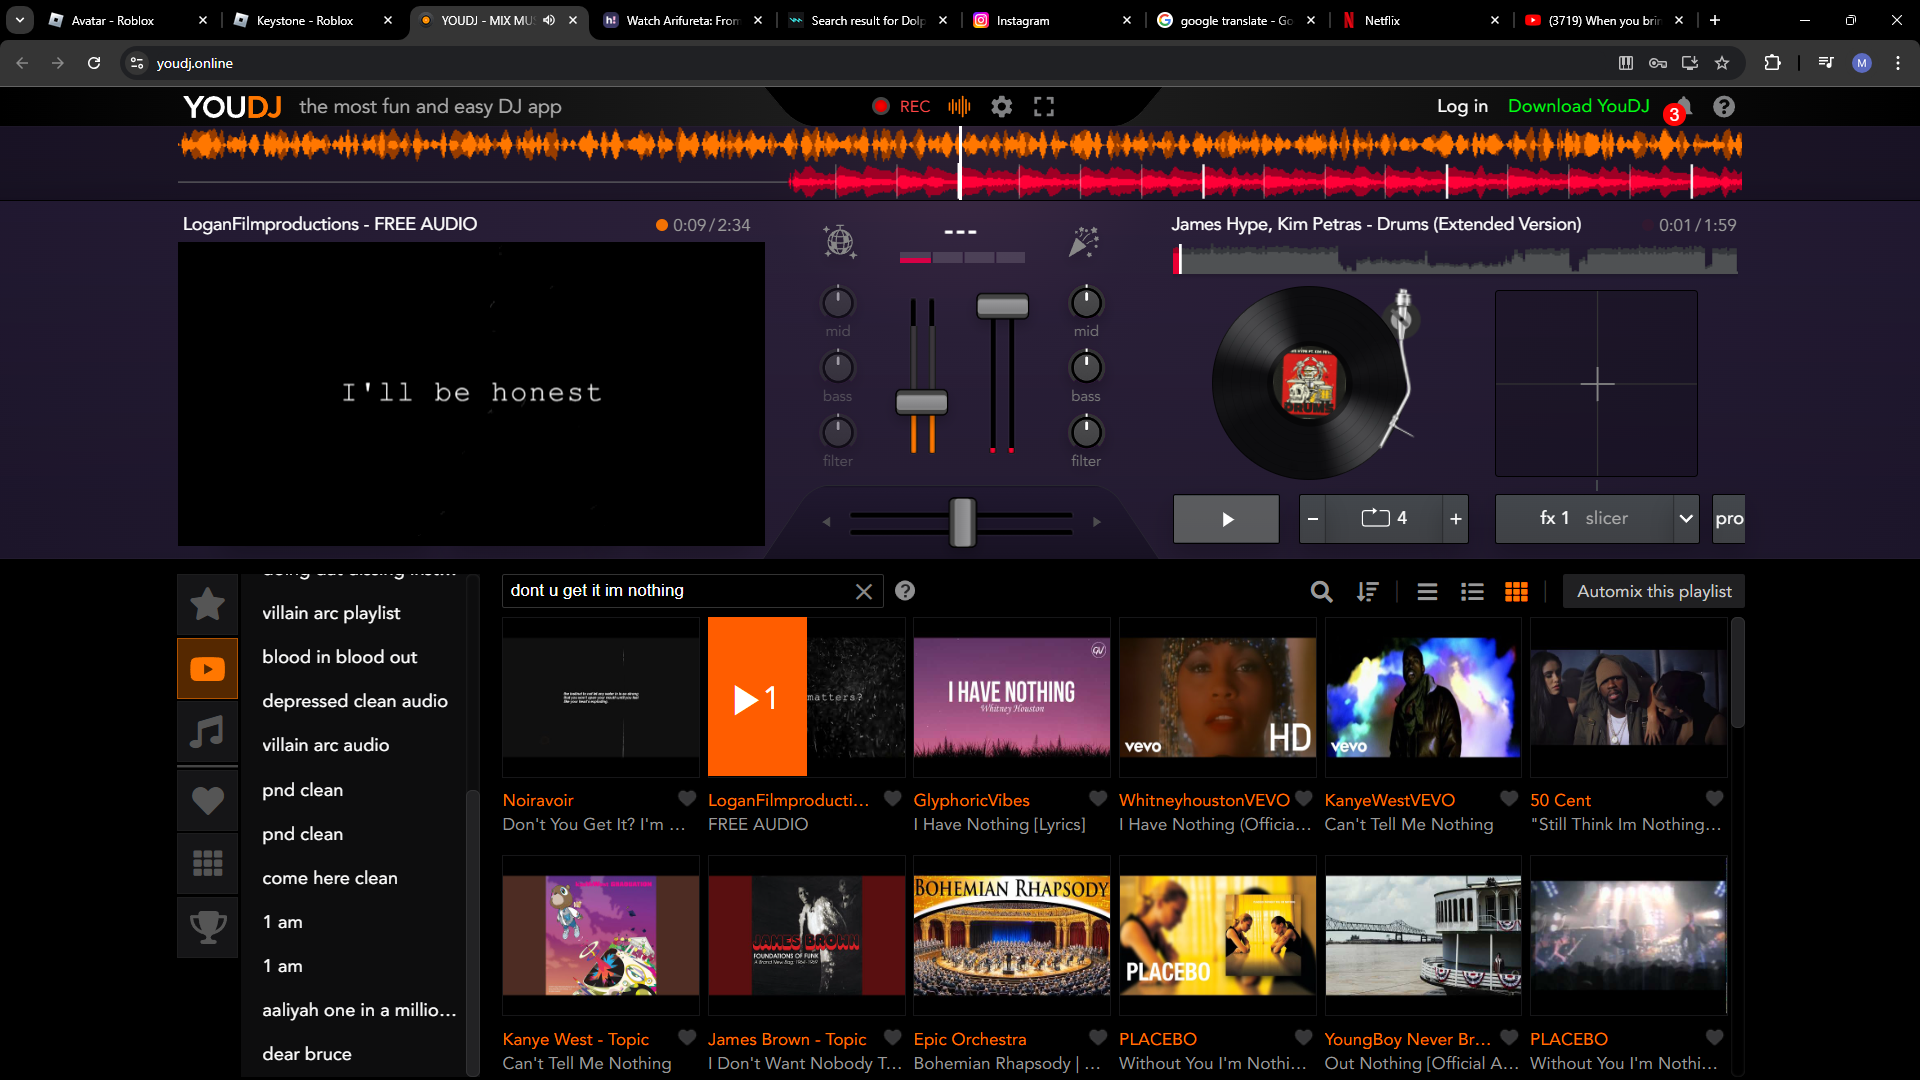
Task: Decrease the loop length with minus
Action: (x=1313, y=519)
